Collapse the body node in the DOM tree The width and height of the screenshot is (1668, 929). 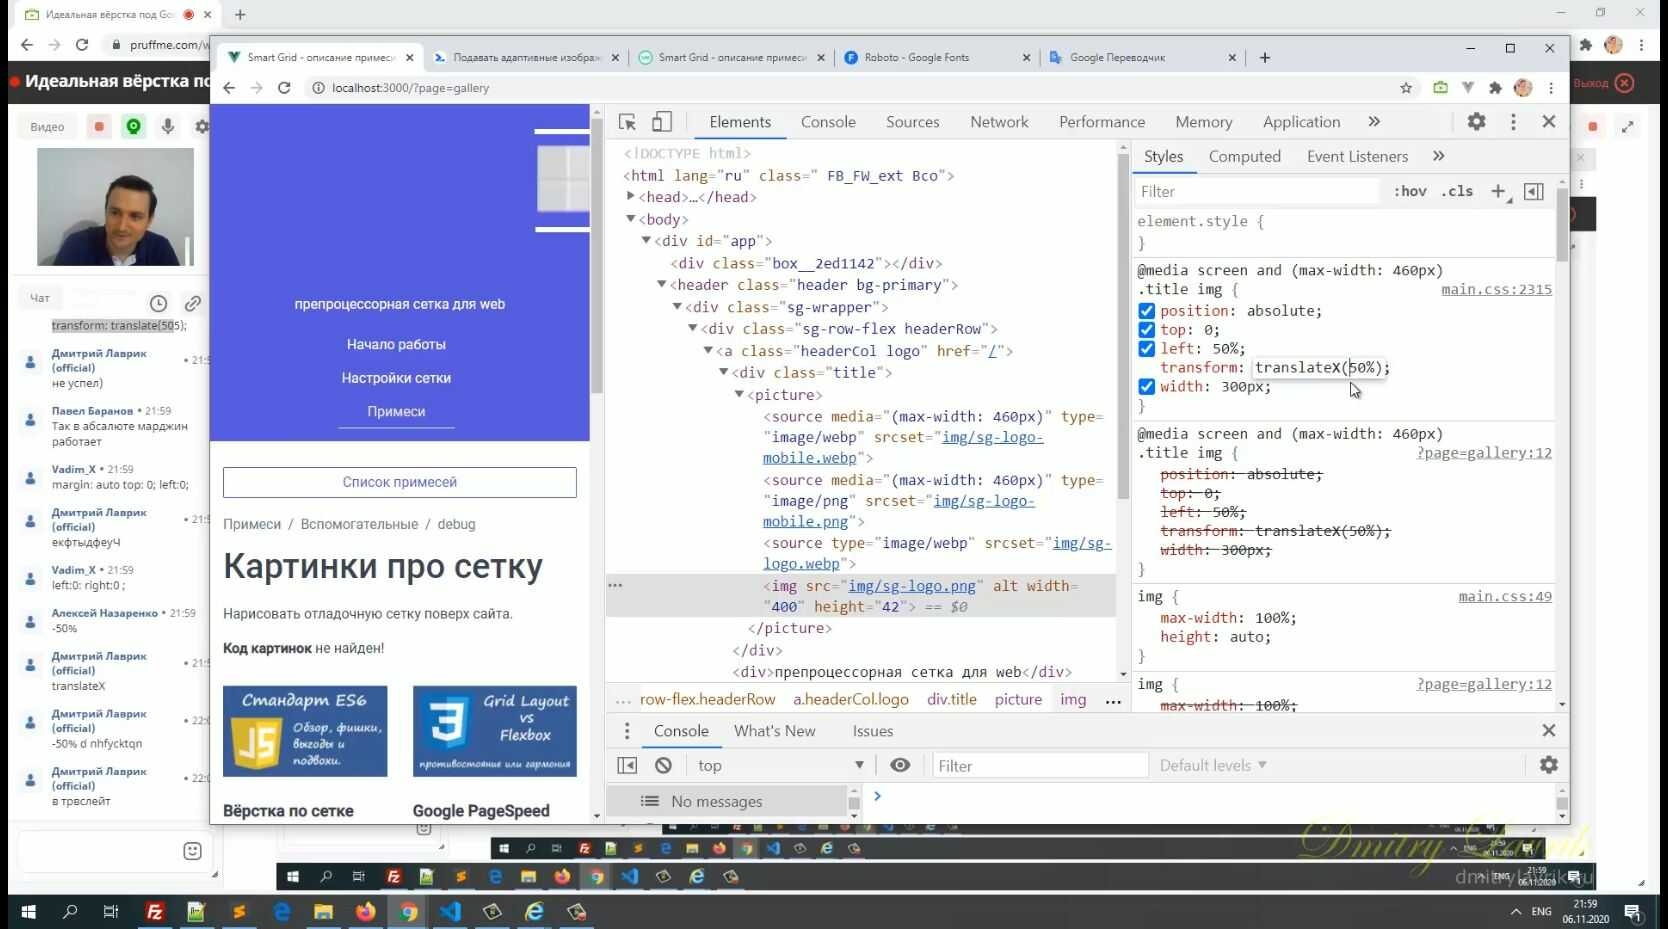[631, 219]
